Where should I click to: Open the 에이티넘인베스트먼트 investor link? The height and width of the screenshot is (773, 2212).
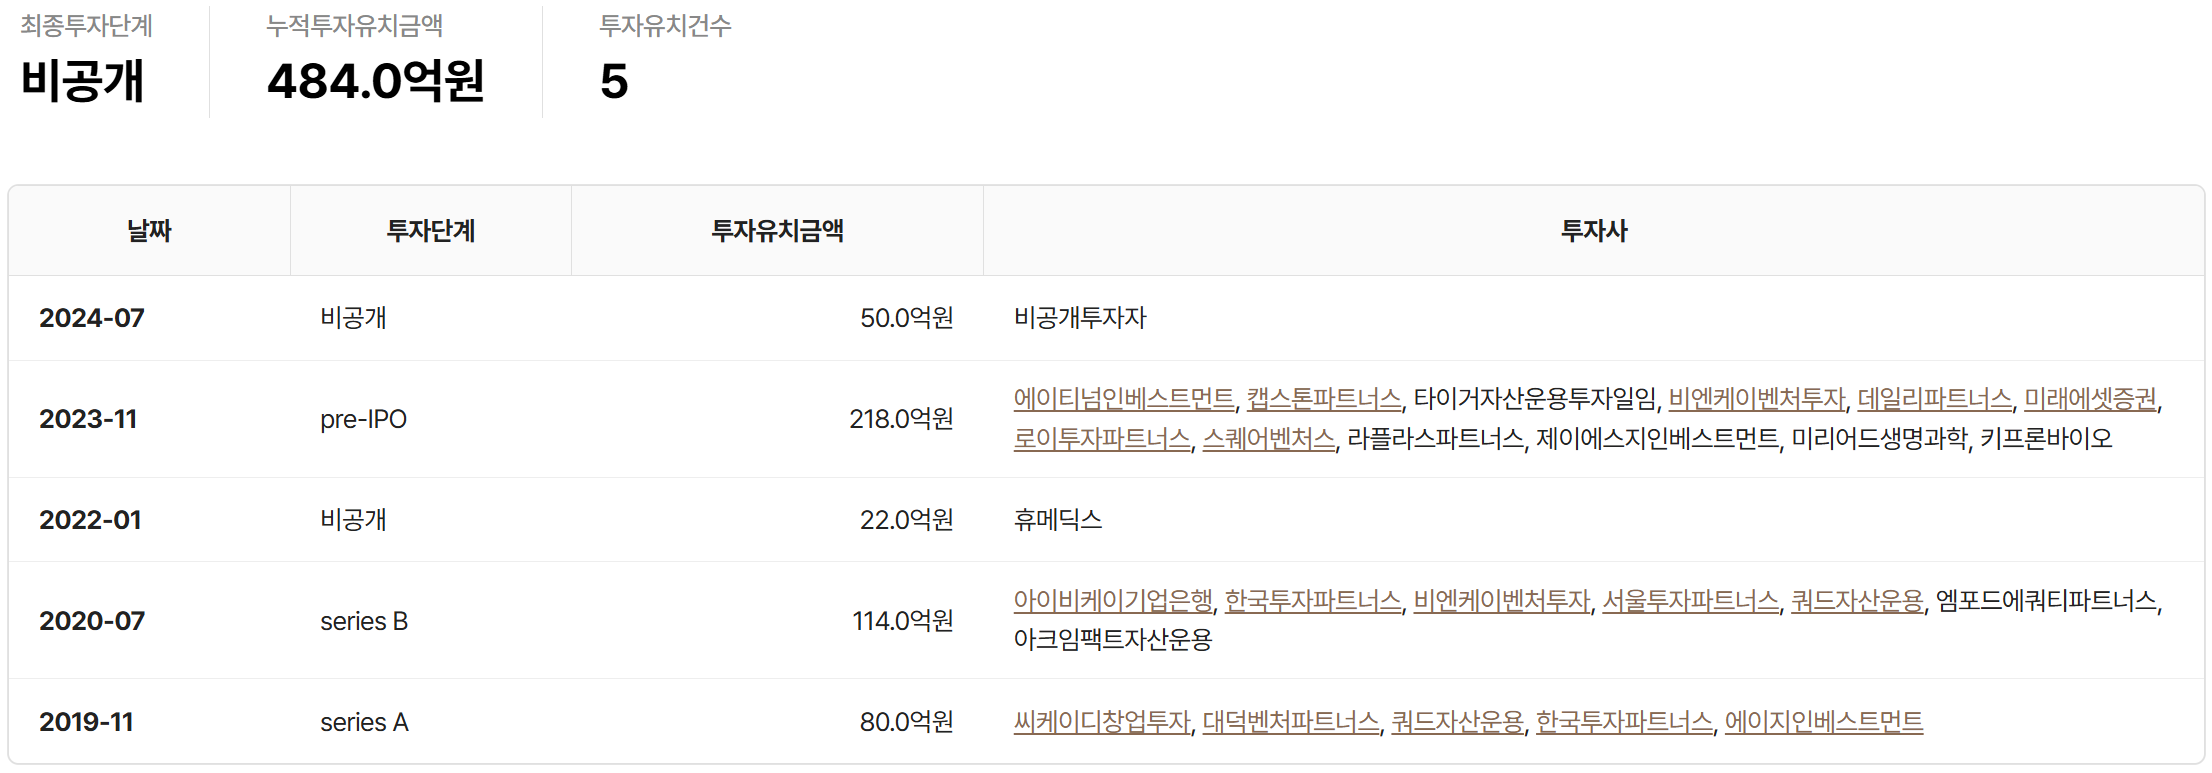click(x=1124, y=399)
